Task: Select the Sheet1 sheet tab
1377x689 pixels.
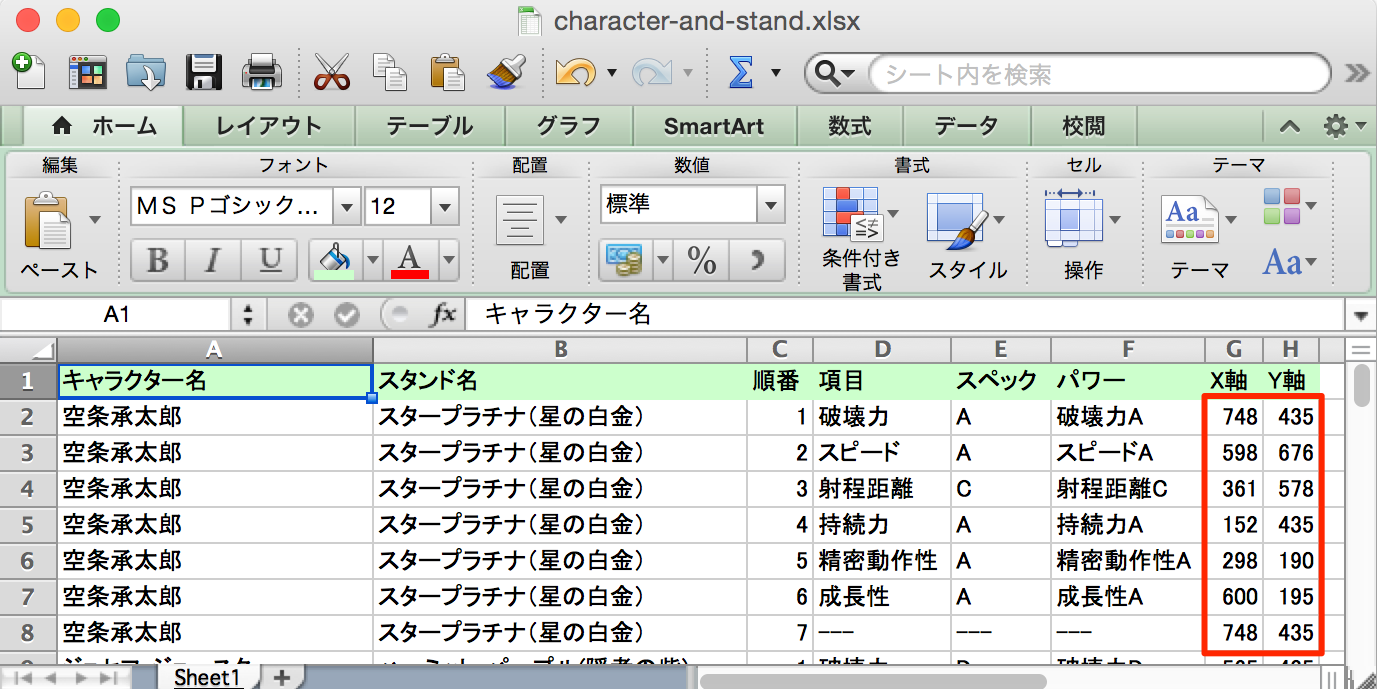Action: 208,677
